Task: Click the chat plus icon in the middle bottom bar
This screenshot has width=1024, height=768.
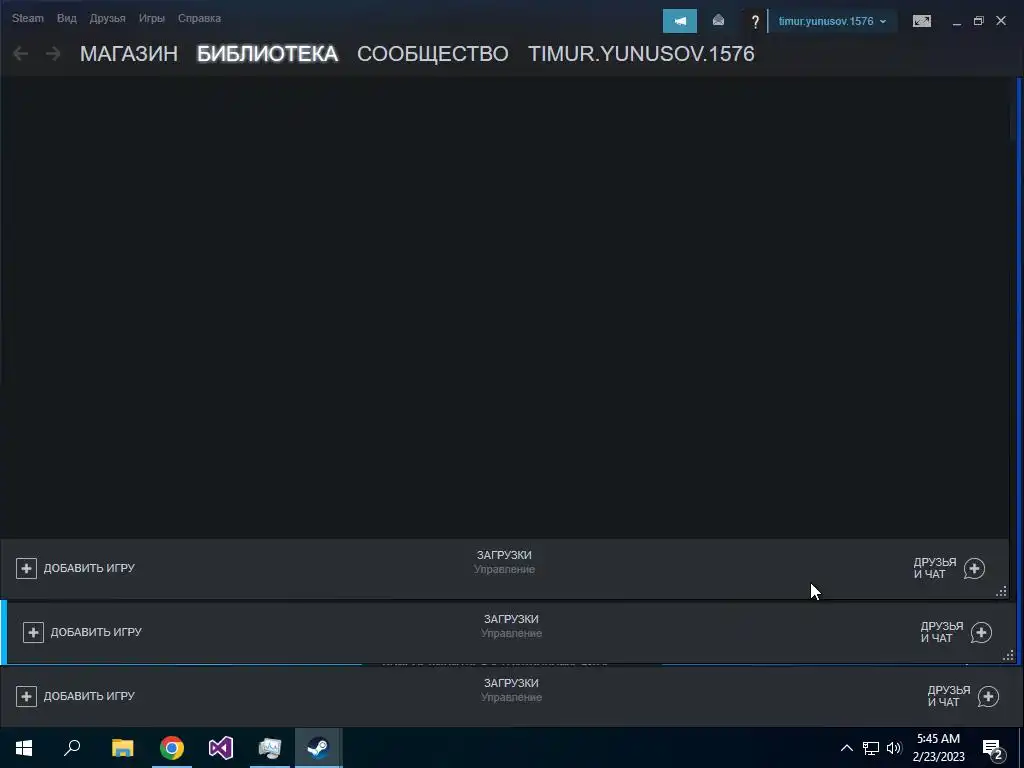Action: [982, 632]
